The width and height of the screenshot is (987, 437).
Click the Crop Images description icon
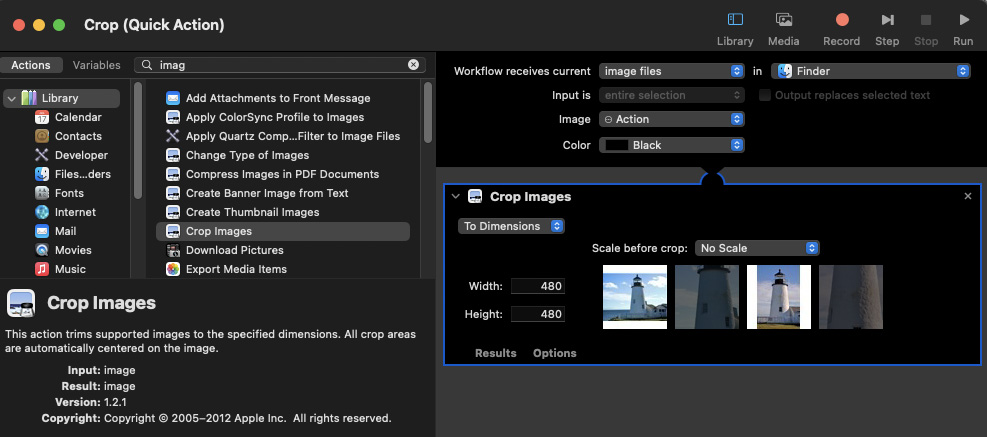click(x=21, y=303)
